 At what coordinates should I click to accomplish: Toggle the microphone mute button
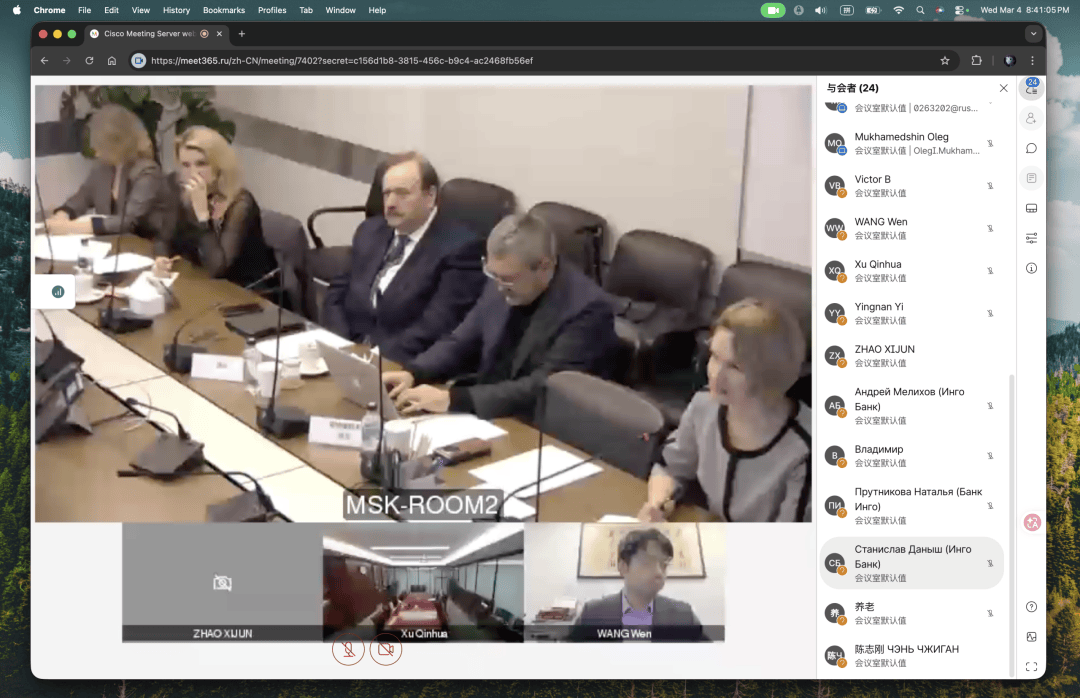(348, 649)
